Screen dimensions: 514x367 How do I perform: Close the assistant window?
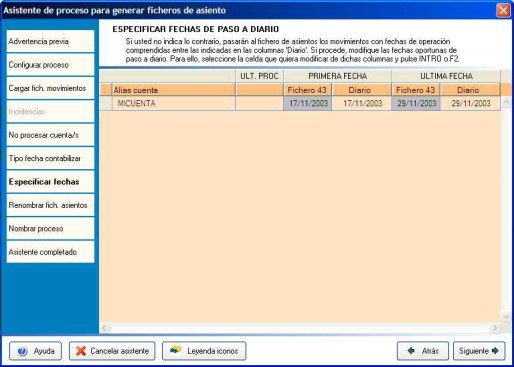click(503, 10)
